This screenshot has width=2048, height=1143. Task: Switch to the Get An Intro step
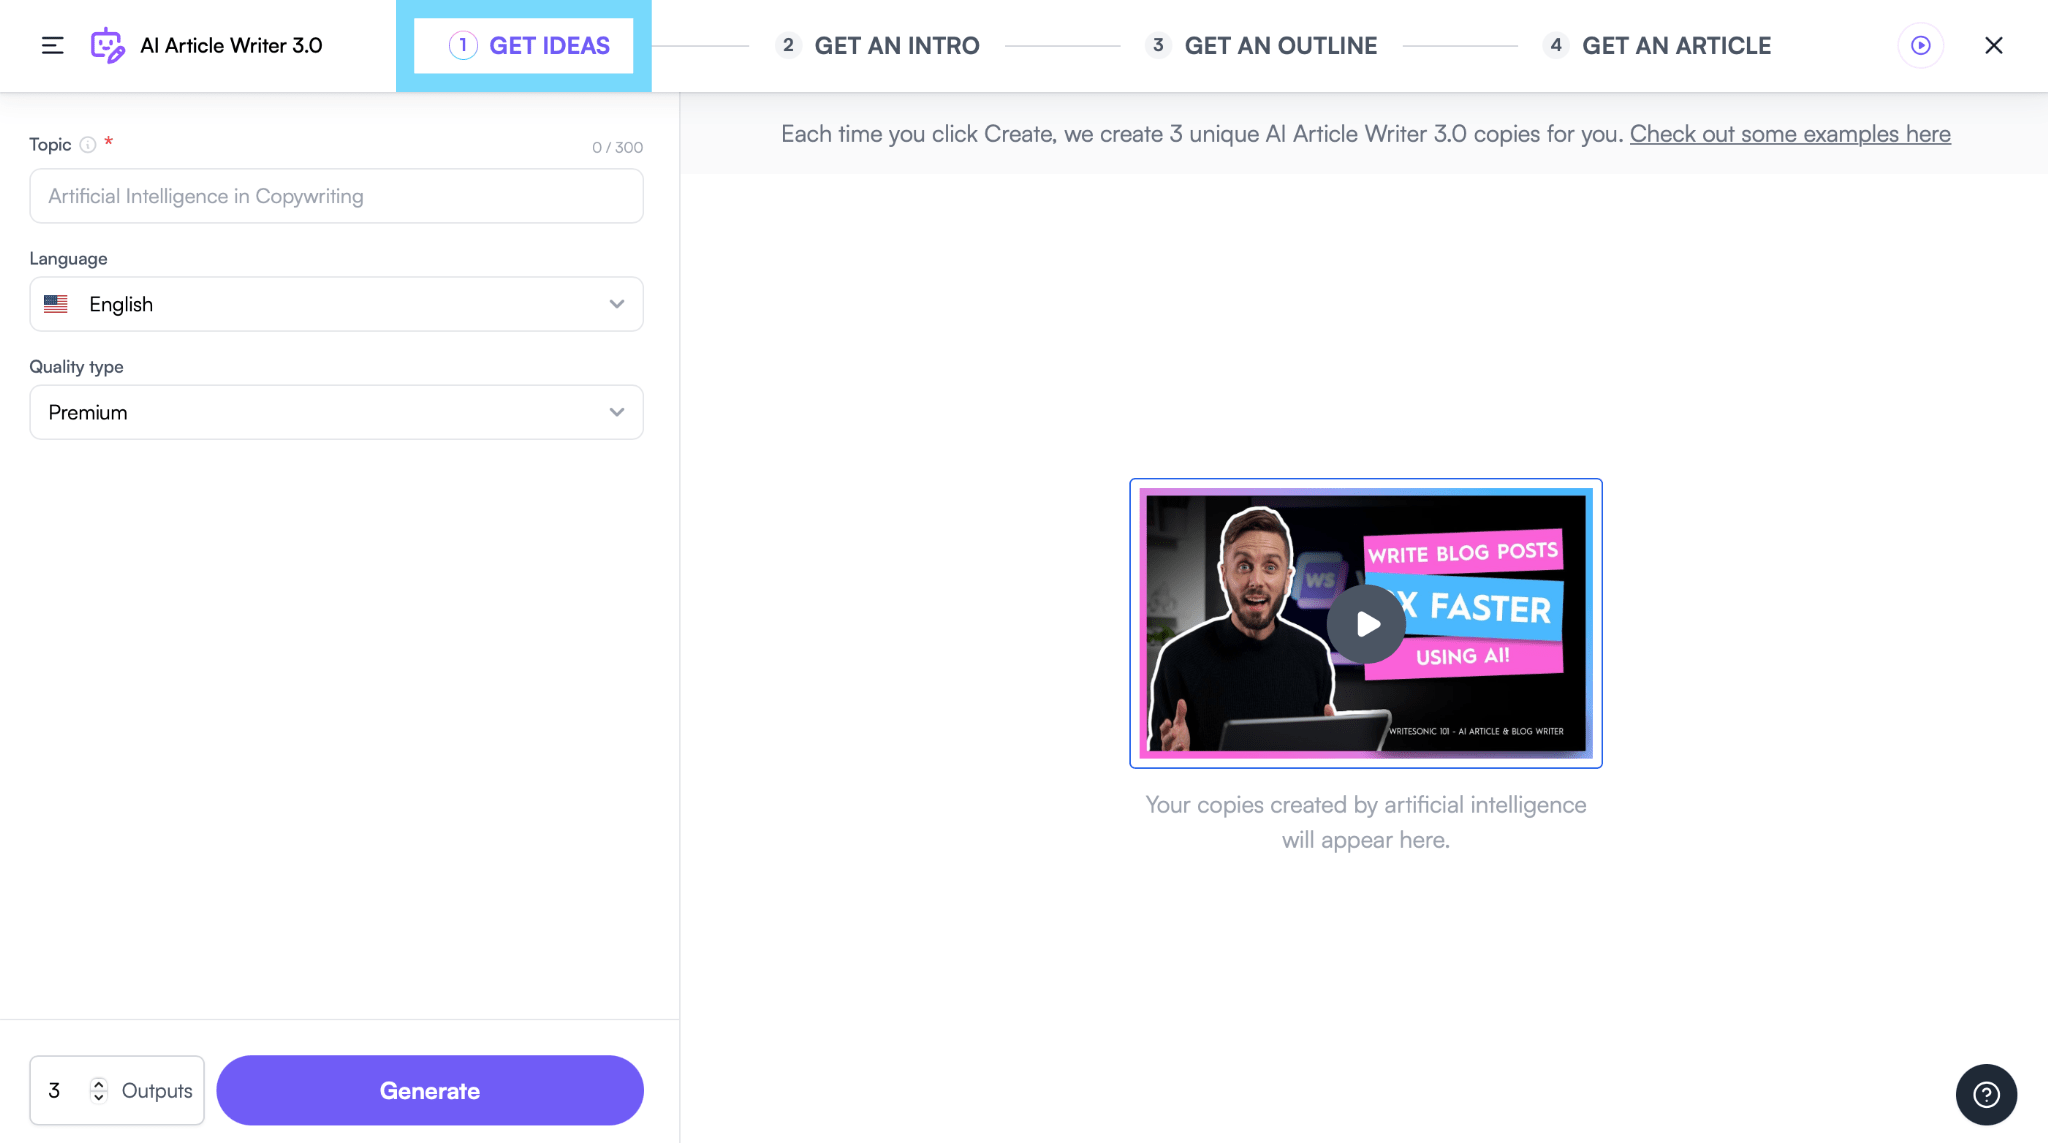[877, 45]
